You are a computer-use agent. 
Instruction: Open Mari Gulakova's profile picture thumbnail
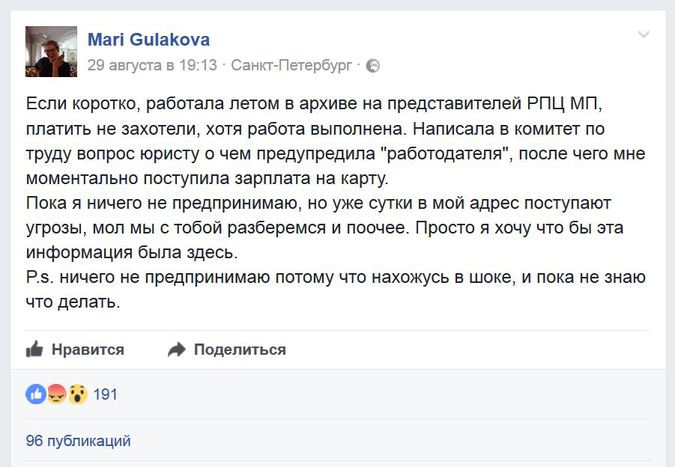click(x=51, y=51)
